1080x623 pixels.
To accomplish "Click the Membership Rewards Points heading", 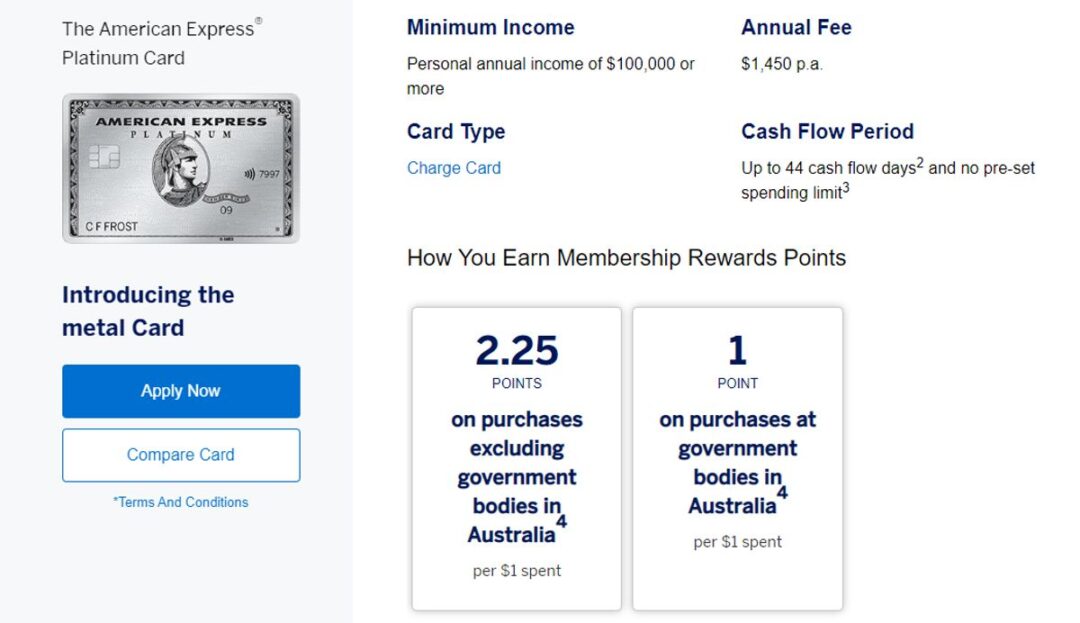I will pos(626,257).
